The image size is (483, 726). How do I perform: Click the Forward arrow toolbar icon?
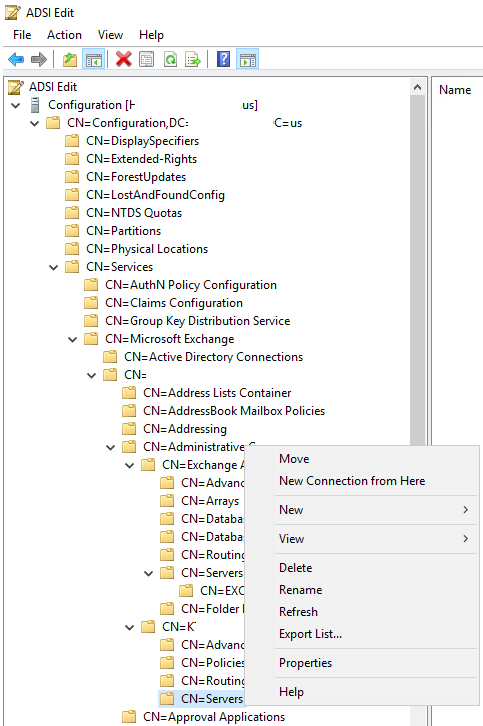click(x=39, y=59)
